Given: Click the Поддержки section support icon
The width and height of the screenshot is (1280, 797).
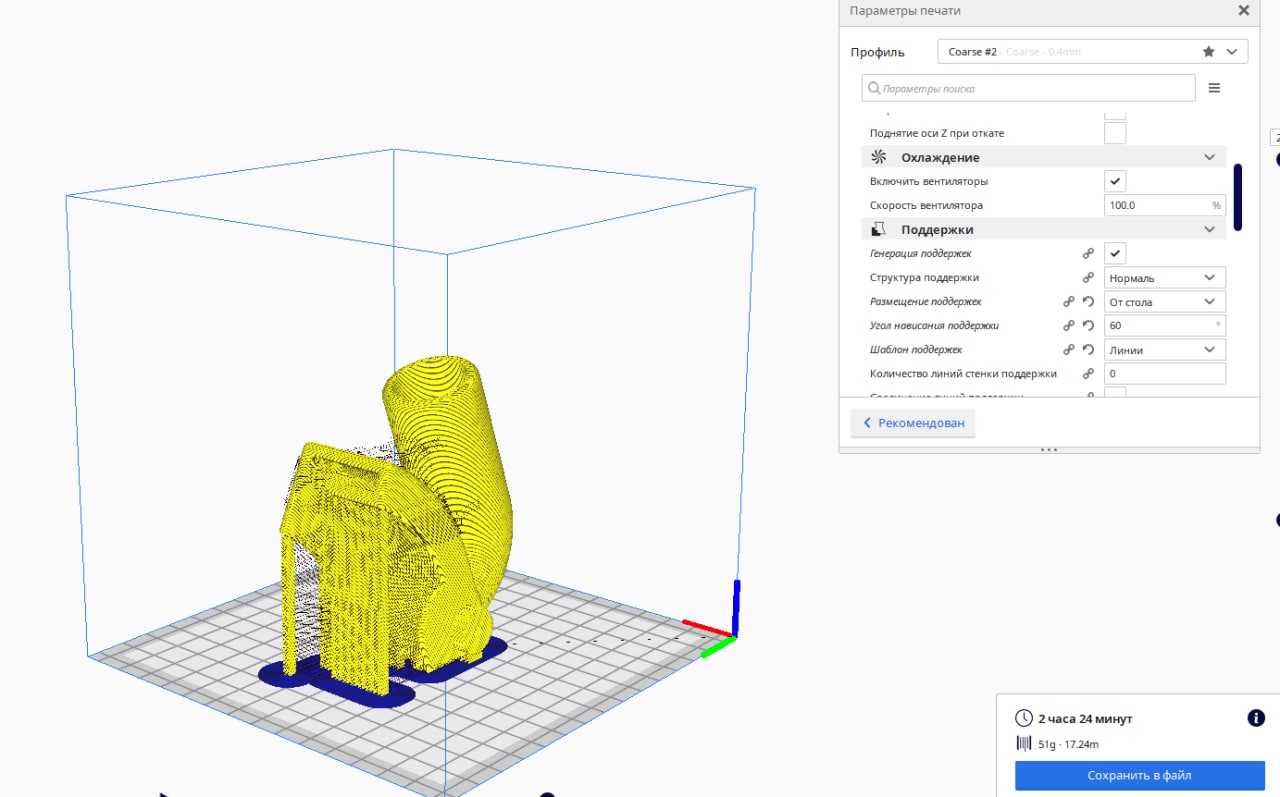Looking at the screenshot, I should (879, 229).
